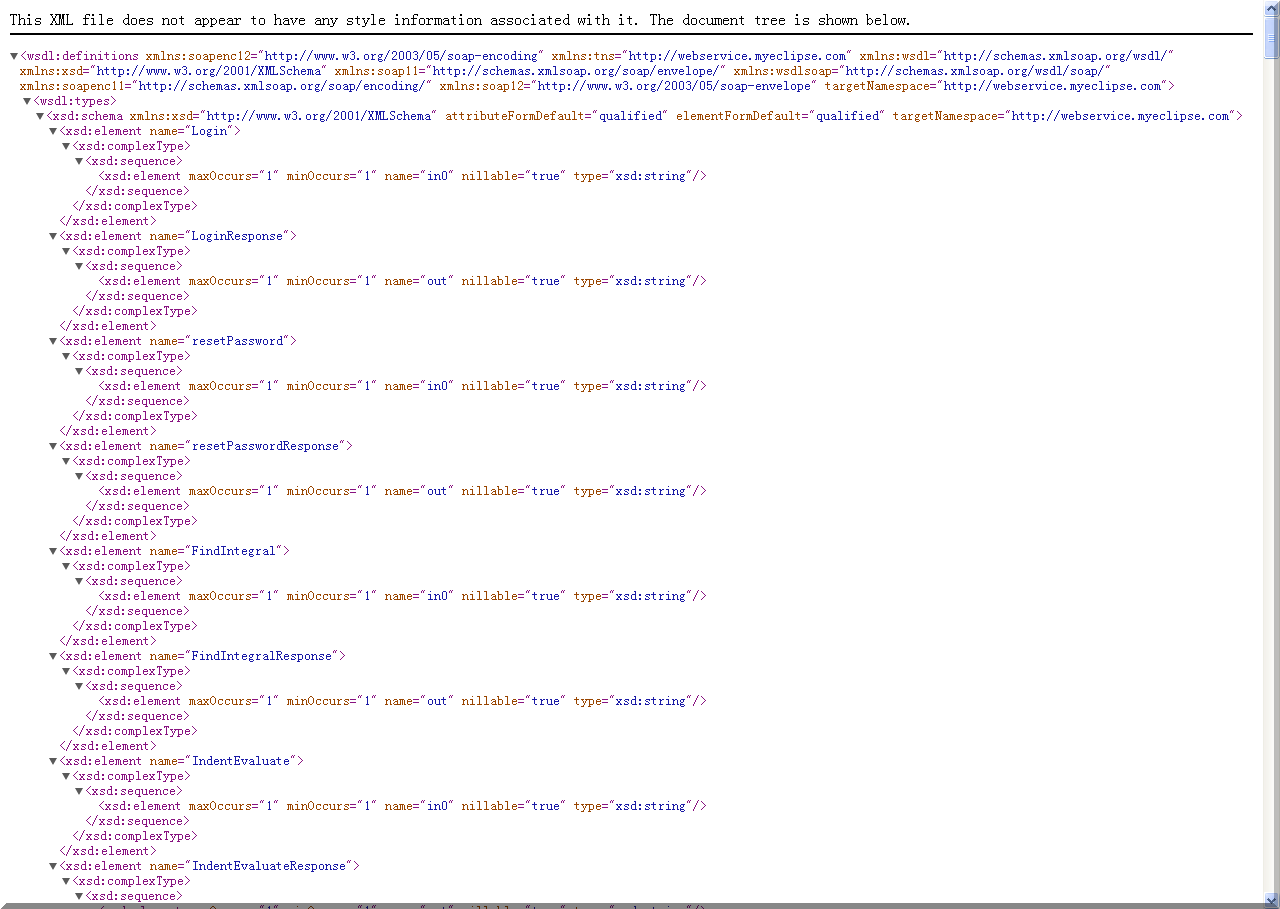Screen dimensions: 1280x909
Task: Click the vertical scrollbar thumb
Action: pos(1271,37)
